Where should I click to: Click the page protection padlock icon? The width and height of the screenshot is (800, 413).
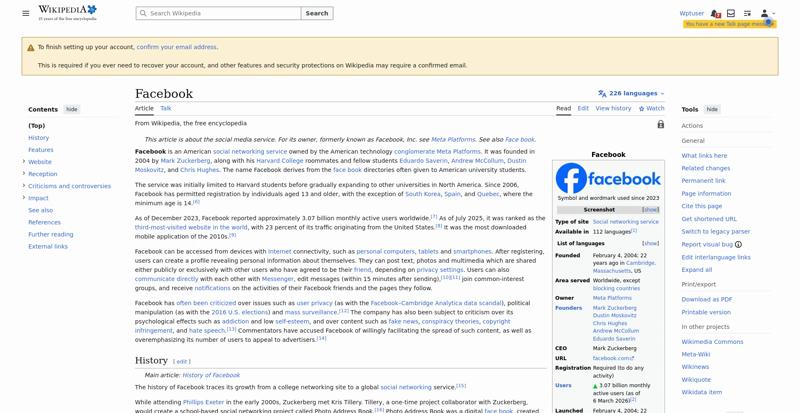[x=661, y=124]
